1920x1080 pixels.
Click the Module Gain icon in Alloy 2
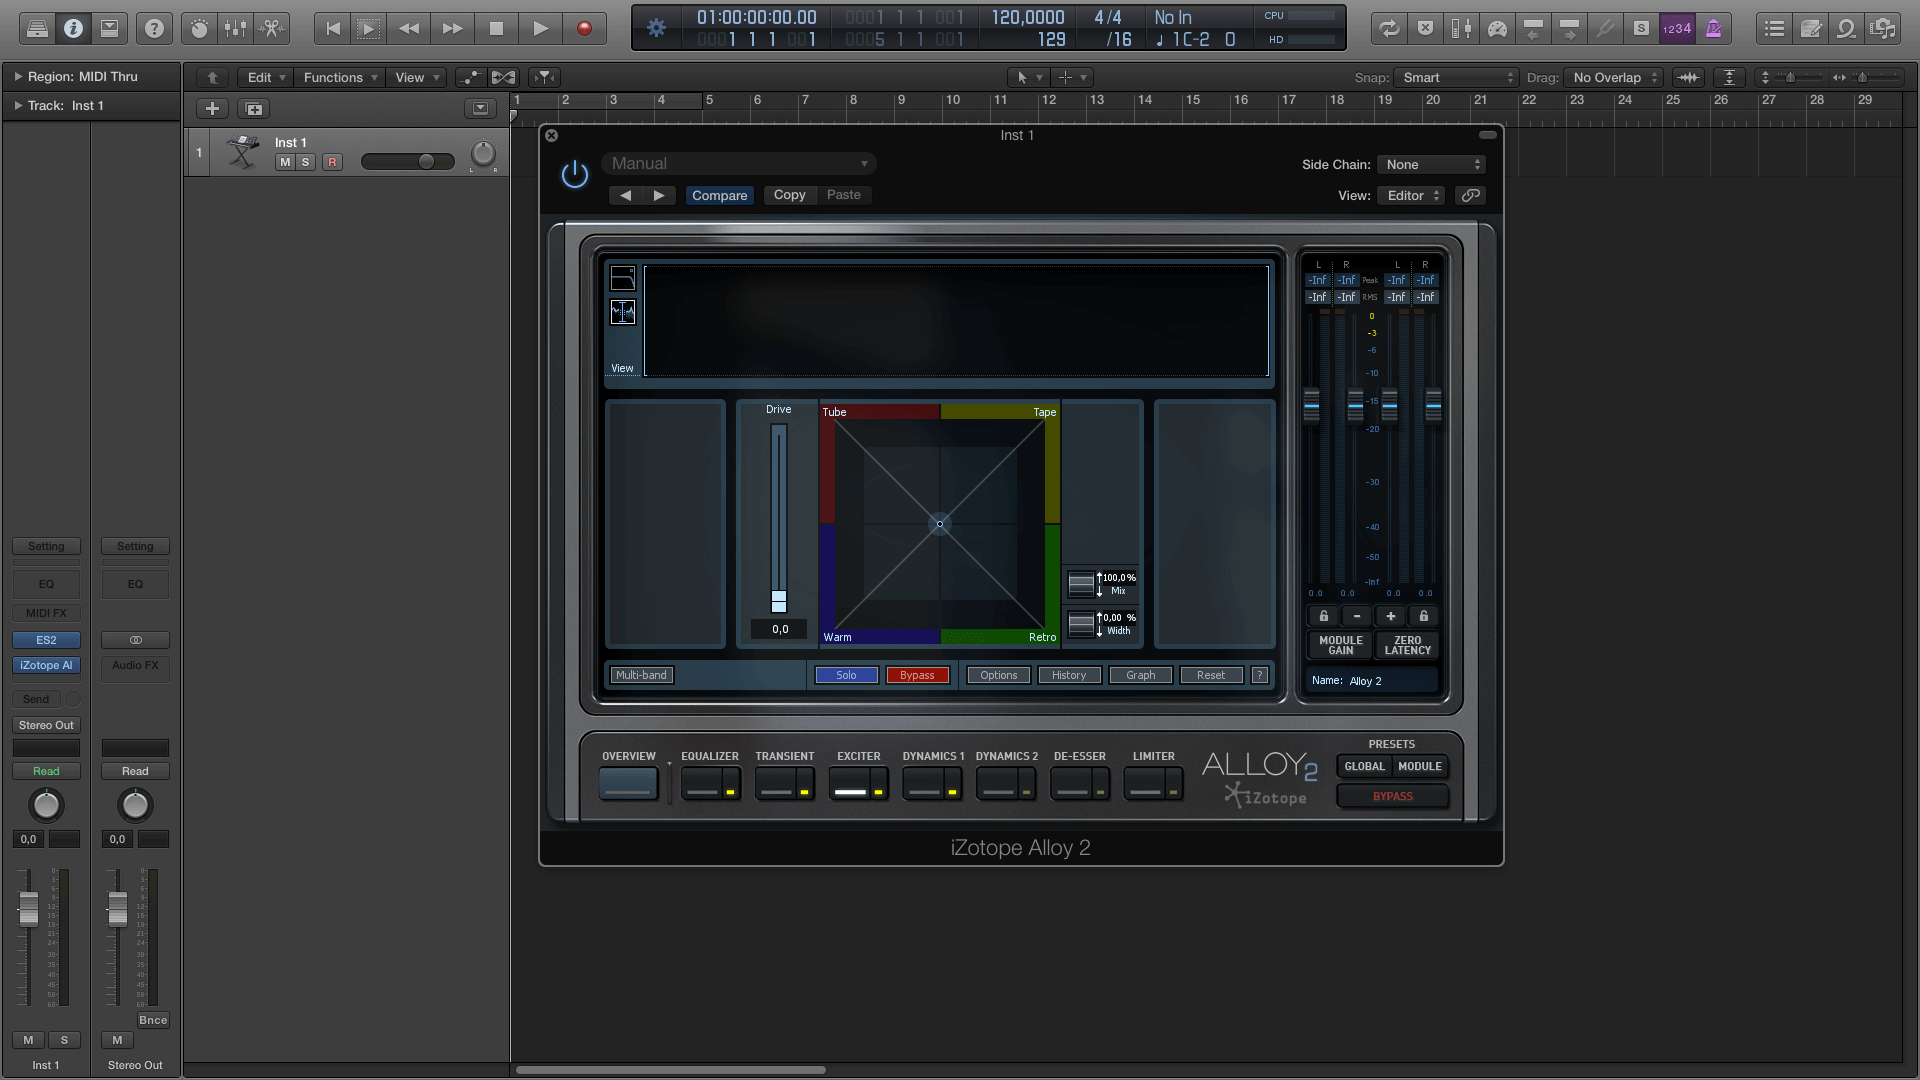point(1341,645)
